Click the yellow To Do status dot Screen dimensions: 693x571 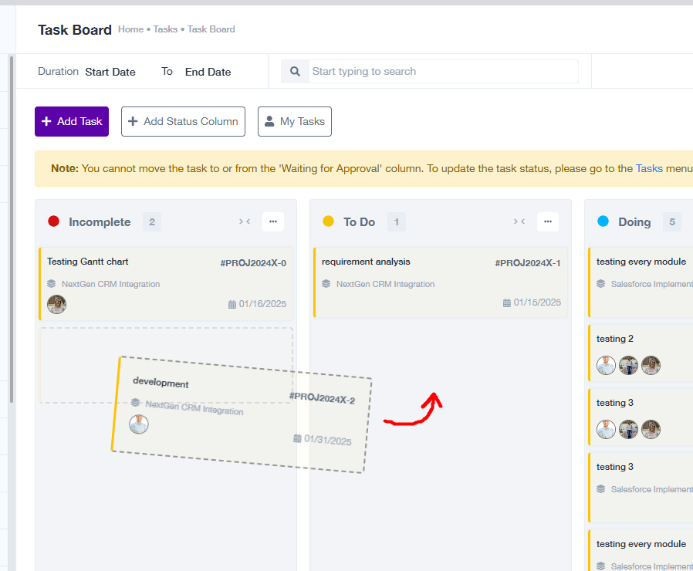[x=328, y=221]
